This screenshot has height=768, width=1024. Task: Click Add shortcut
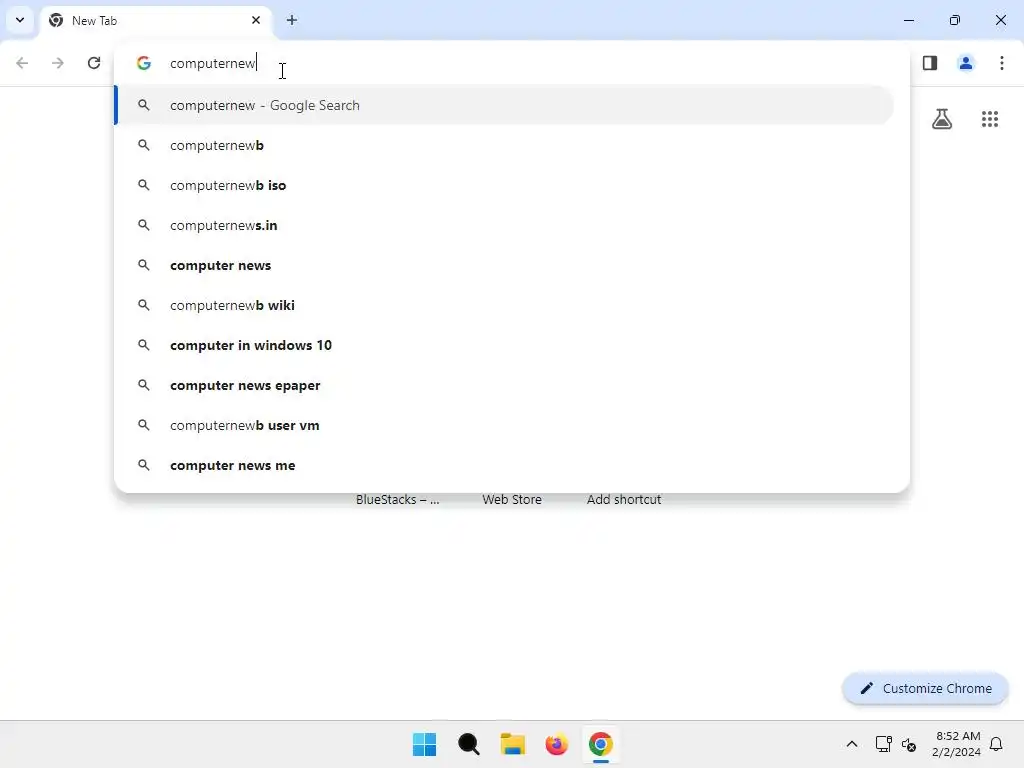tap(624, 500)
